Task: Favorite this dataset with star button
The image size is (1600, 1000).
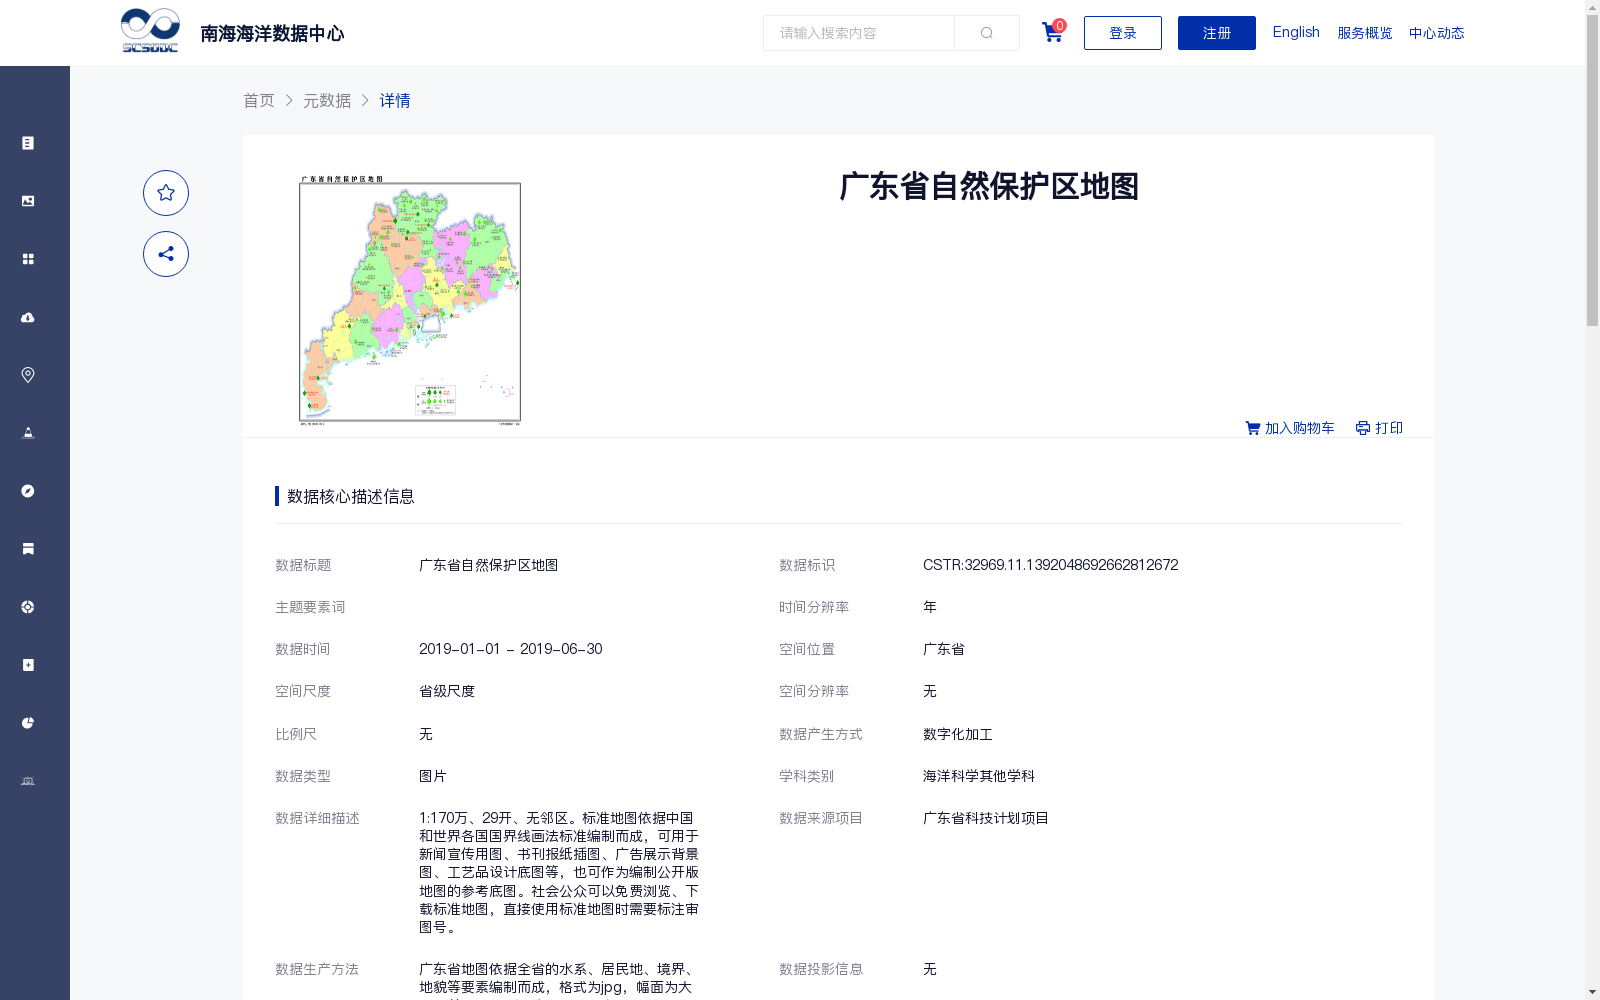Action: coord(166,193)
